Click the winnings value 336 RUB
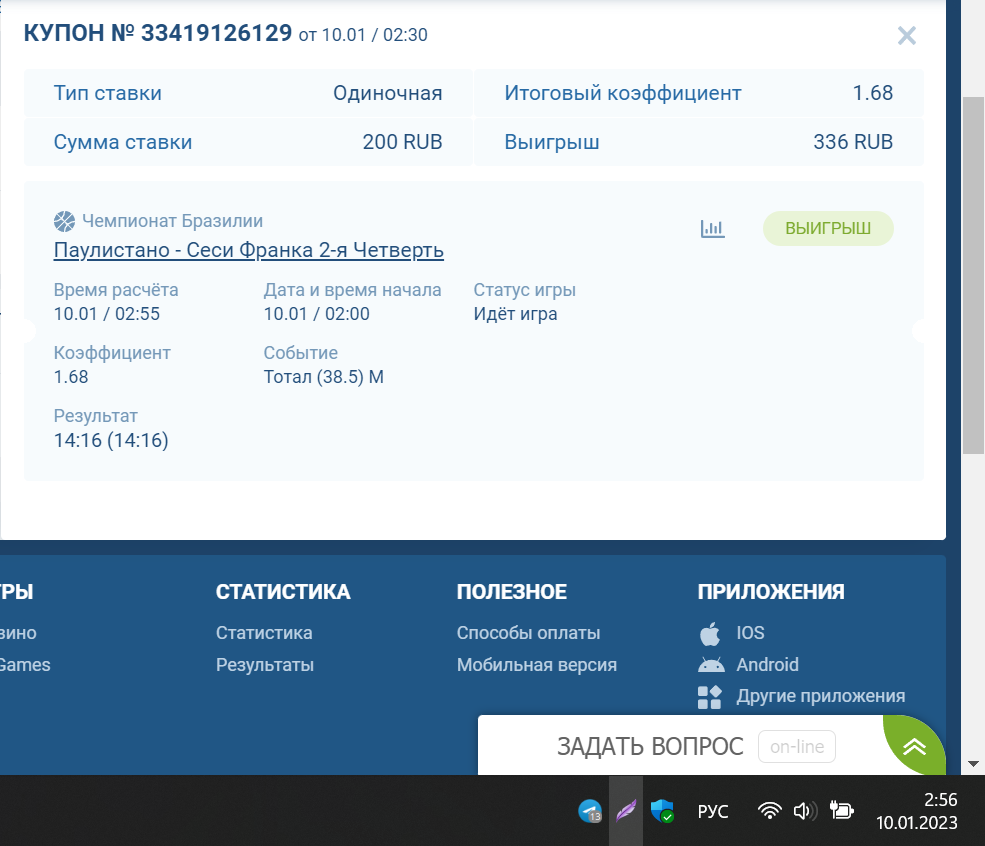 tap(853, 142)
